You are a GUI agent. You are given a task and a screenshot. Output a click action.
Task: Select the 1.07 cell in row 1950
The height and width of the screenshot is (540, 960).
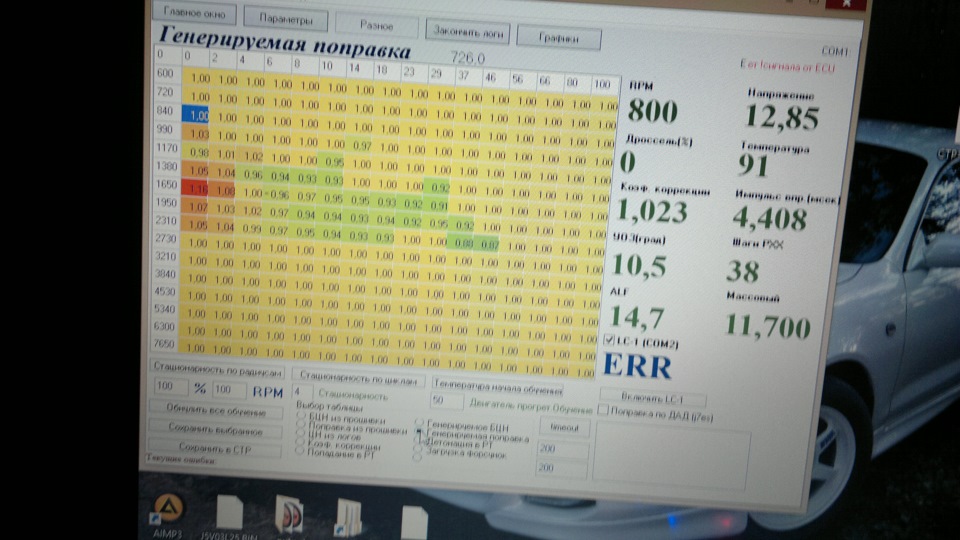[x=195, y=207]
